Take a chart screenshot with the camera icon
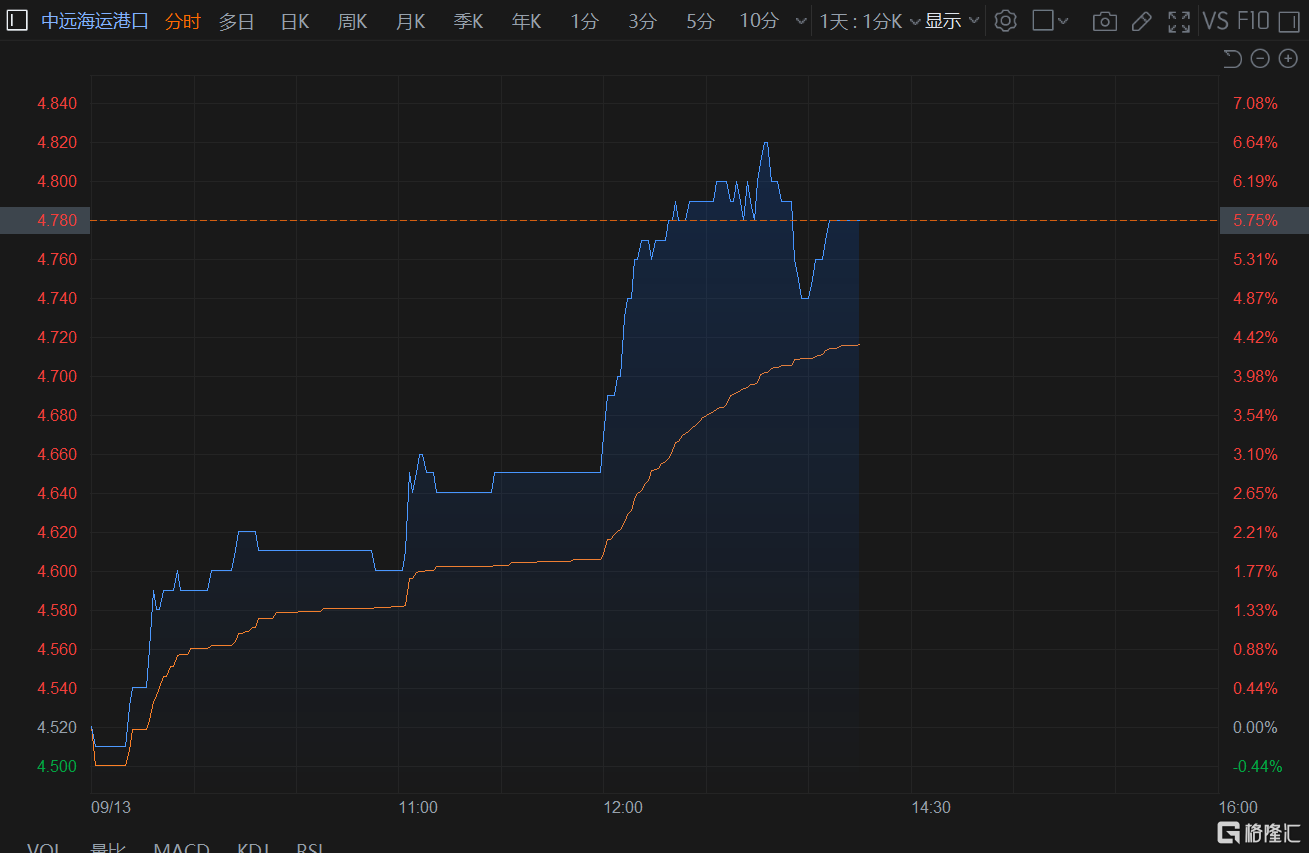This screenshot has width=1309, height=853. pyautogui.click(x=1104, y=21)
